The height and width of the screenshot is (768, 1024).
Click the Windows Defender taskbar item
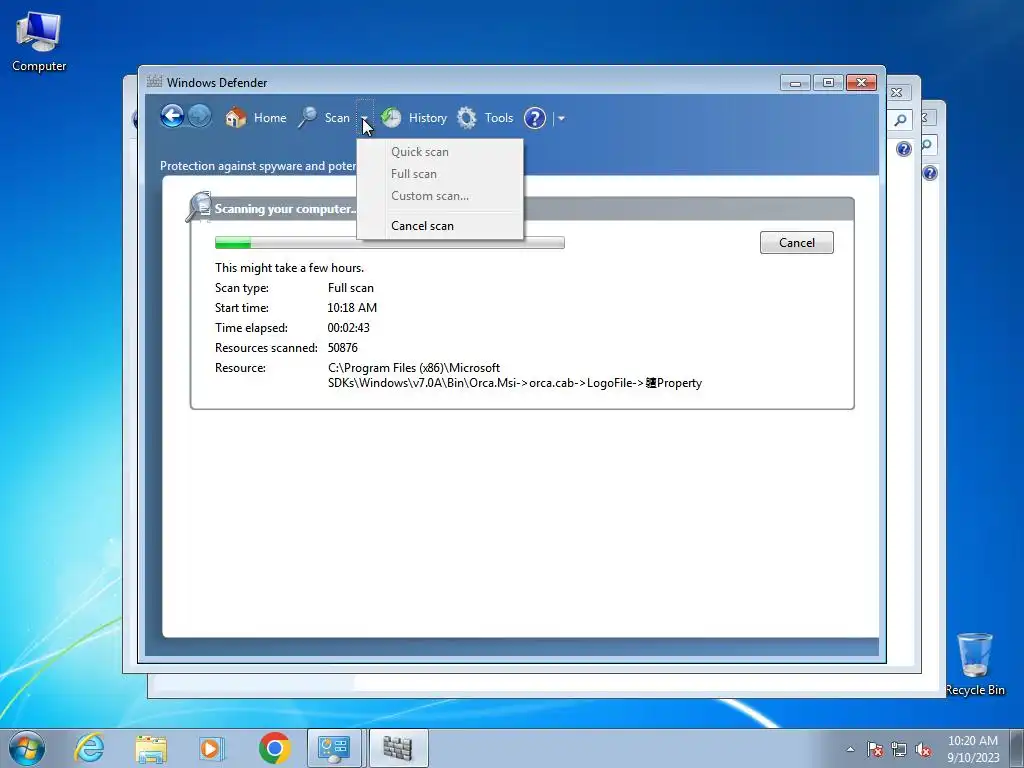[x=398, y=748]
